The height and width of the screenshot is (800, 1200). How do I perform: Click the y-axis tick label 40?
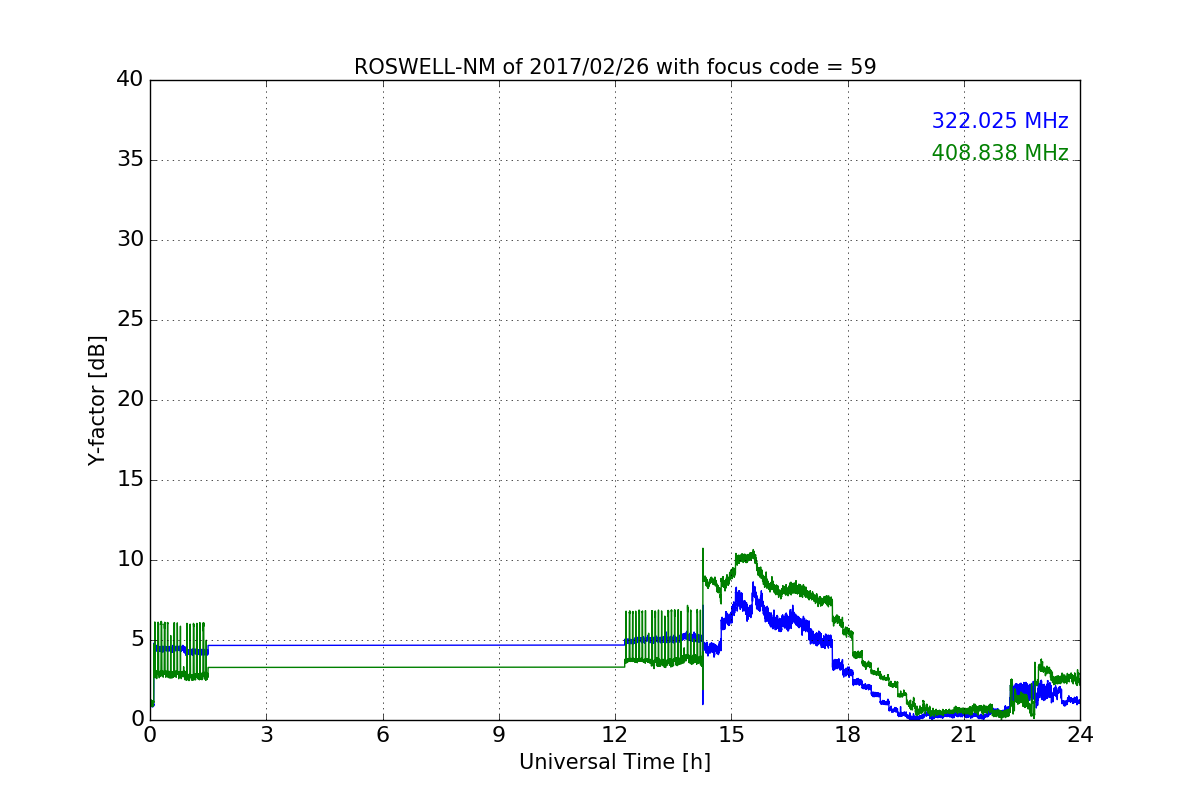[130, 80]
